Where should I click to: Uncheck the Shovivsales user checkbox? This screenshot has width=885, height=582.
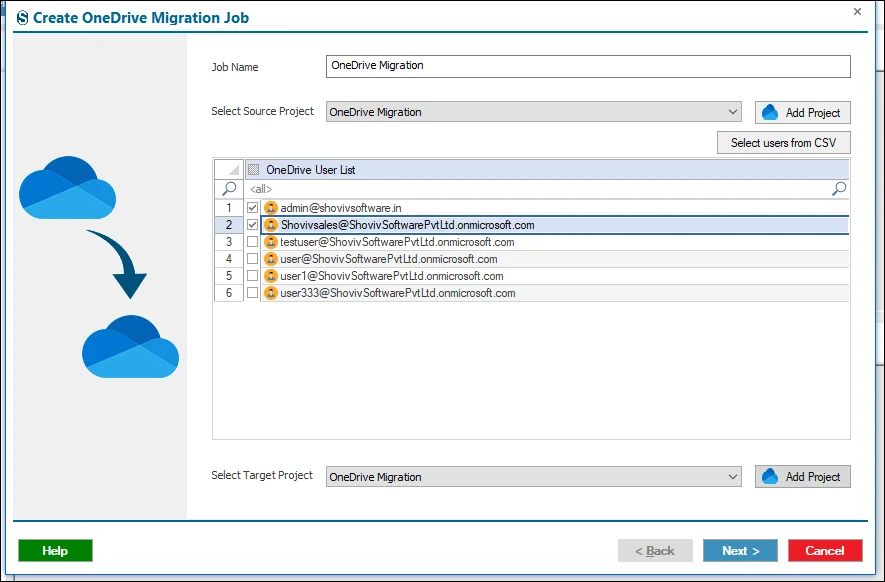(x=252, y=225)
